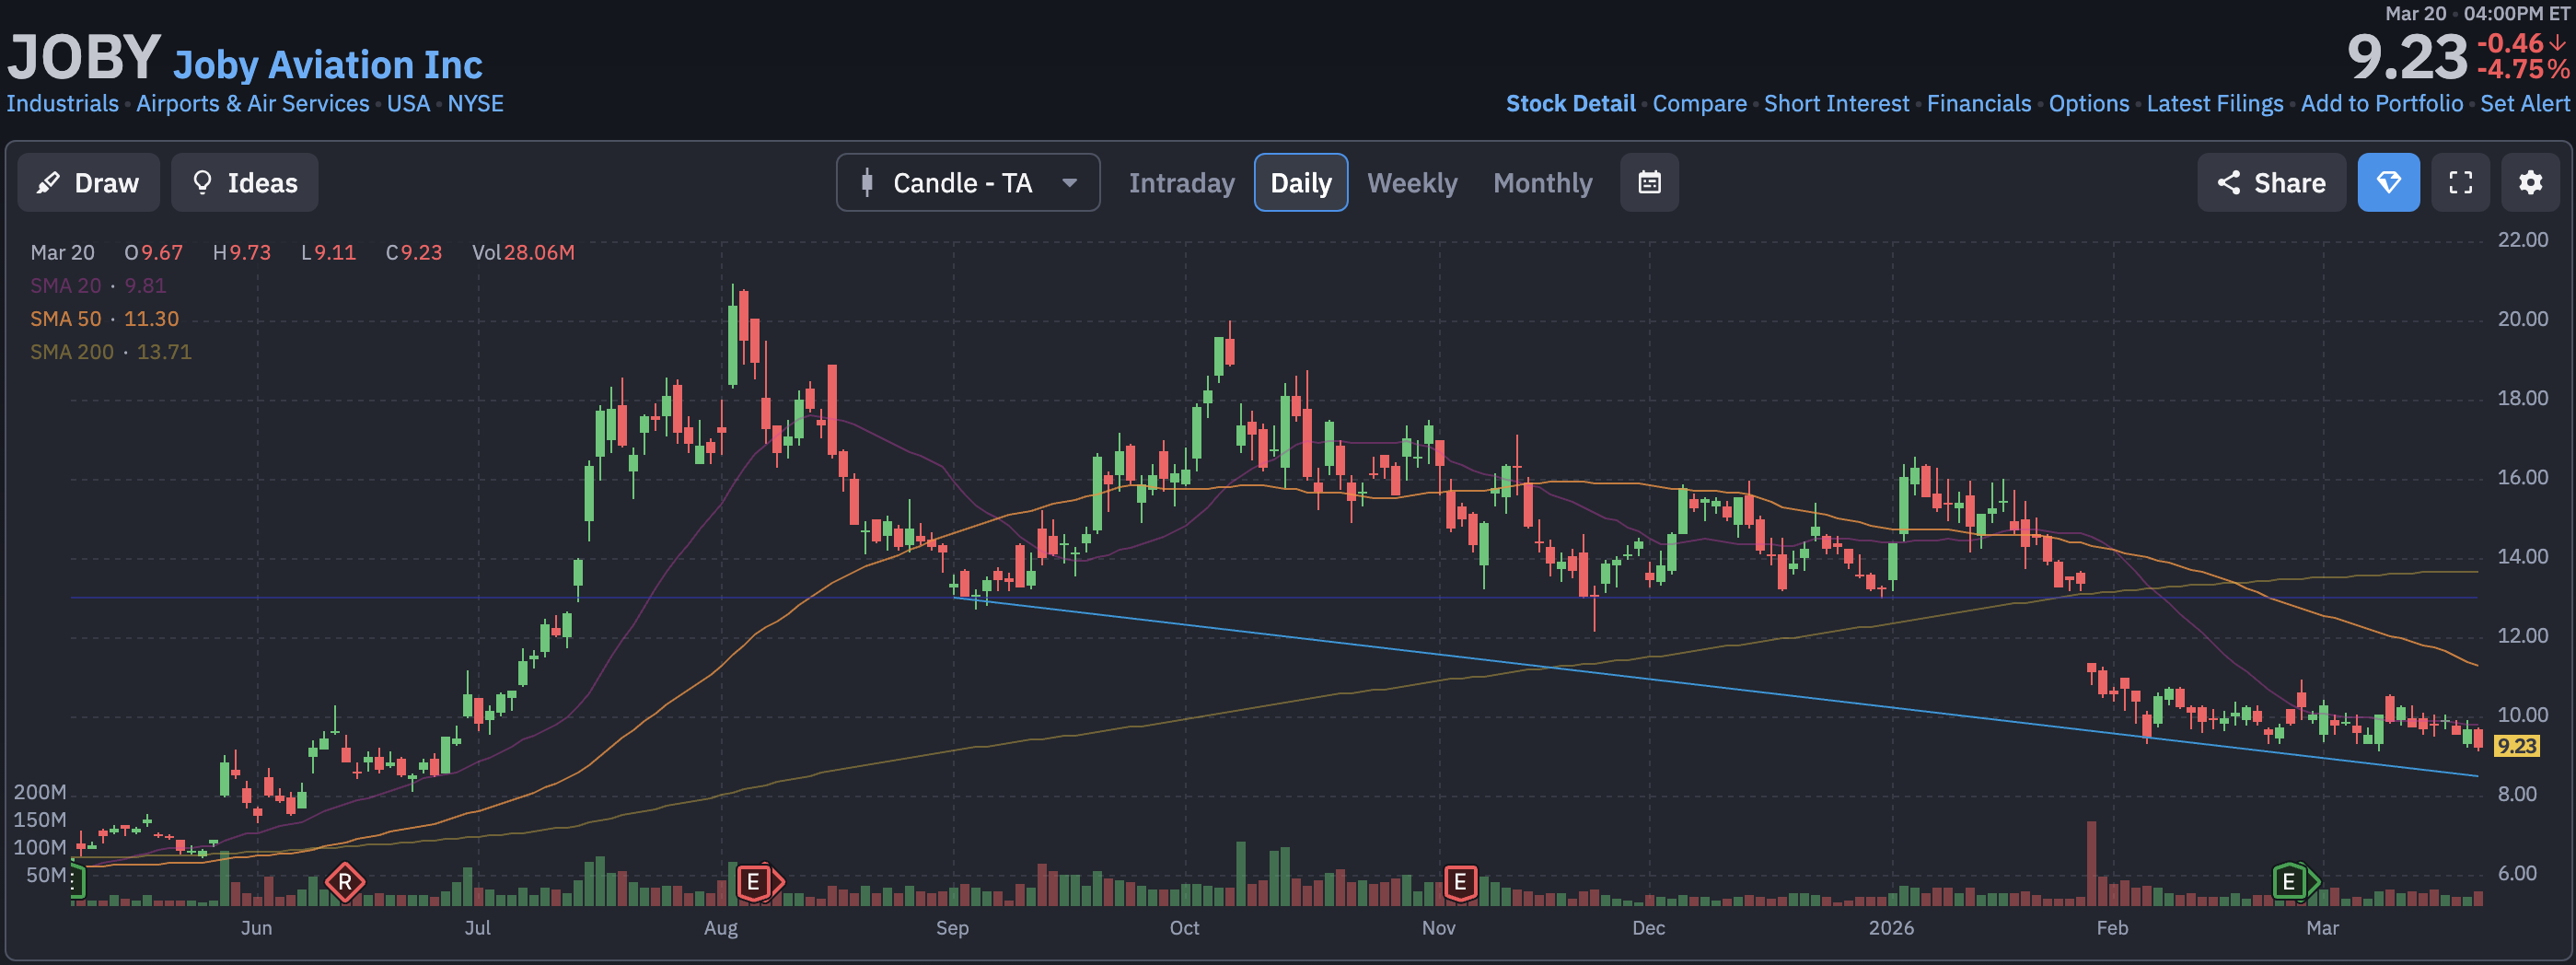2576x965 pixels.
Task: Open the Industrials sector link
Action: [x=62, y=103]
